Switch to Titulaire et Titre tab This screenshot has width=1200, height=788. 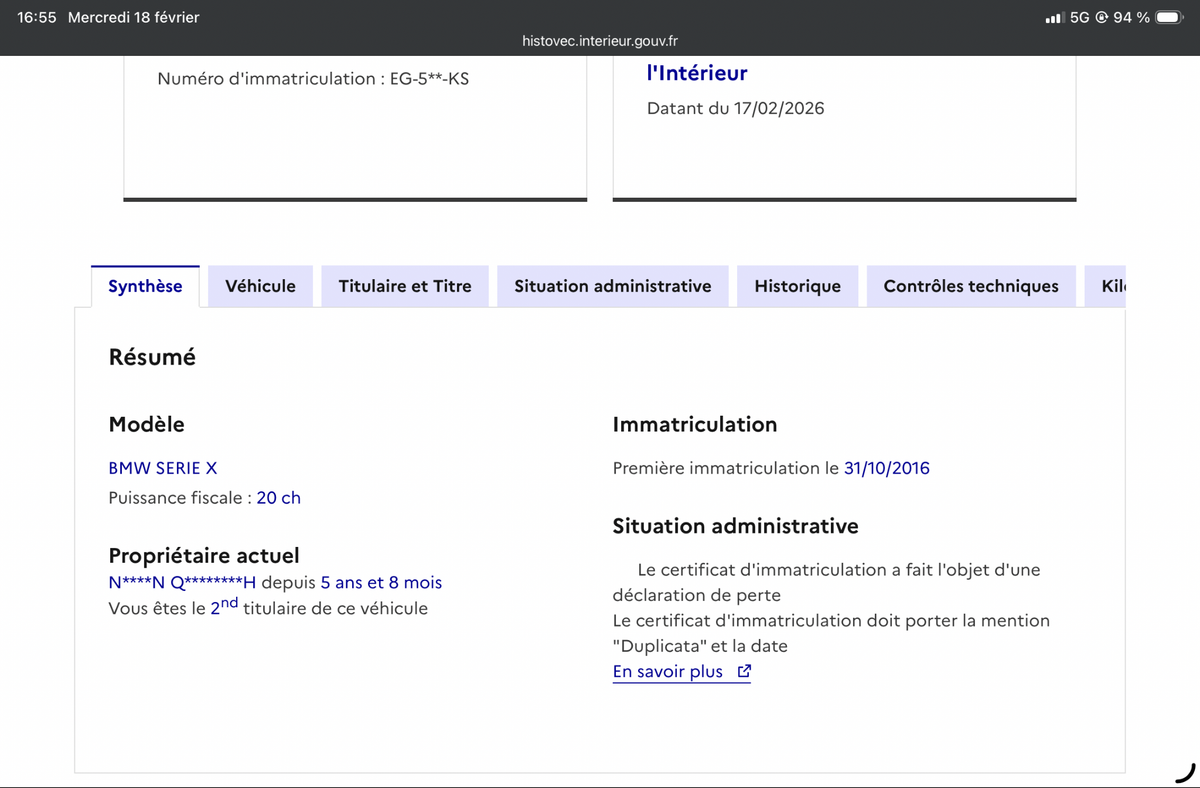pos(404,286)
